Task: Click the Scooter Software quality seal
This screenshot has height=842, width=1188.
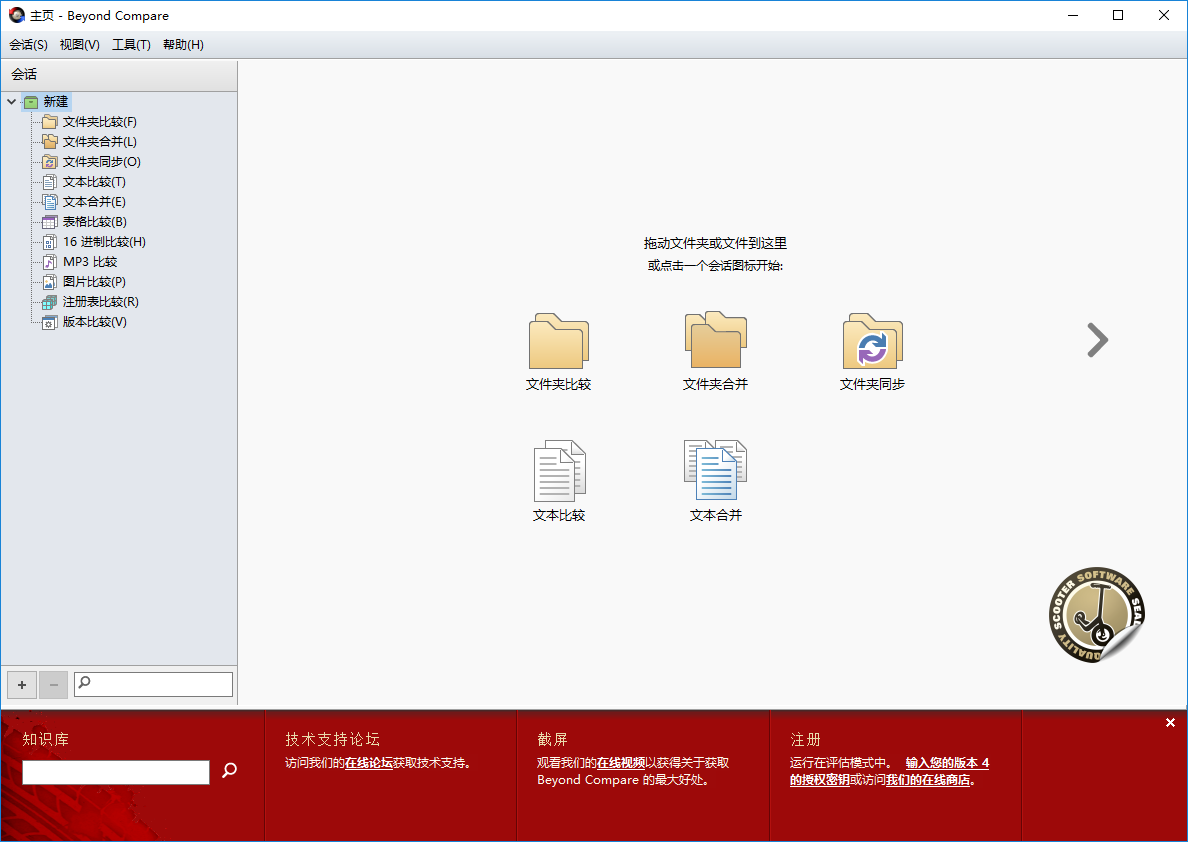Action: [1096, 615]
